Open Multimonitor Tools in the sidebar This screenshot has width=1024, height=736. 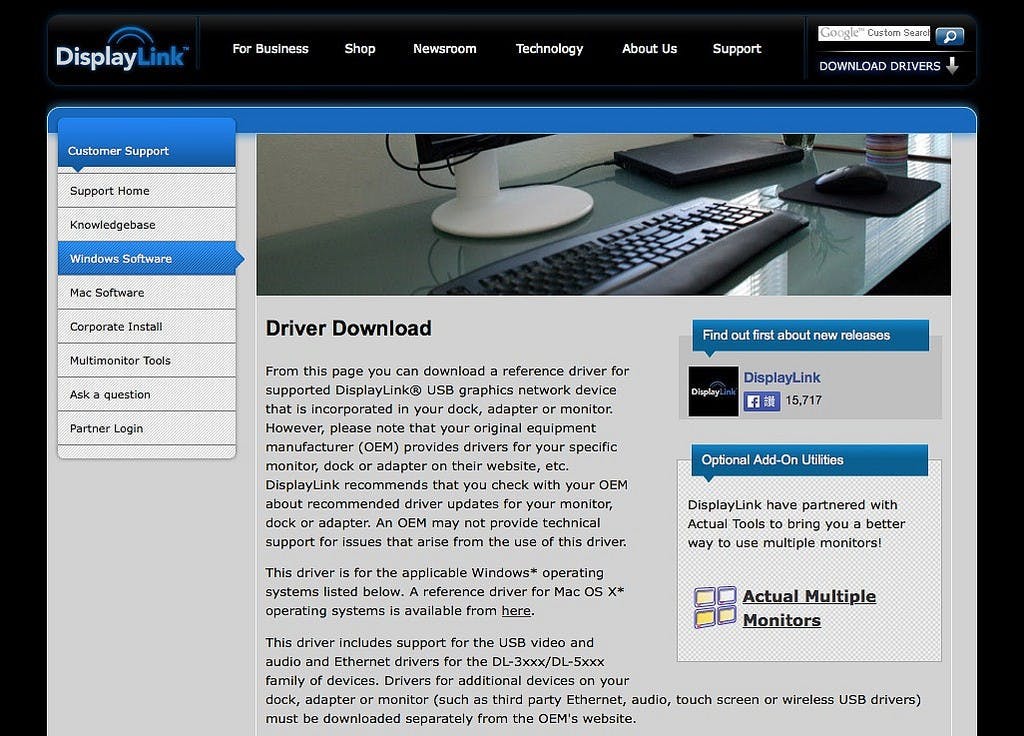coord(146,360)
